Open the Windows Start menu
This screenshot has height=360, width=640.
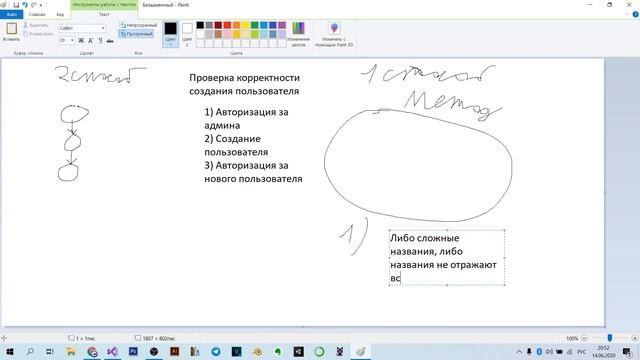(9, 351)
